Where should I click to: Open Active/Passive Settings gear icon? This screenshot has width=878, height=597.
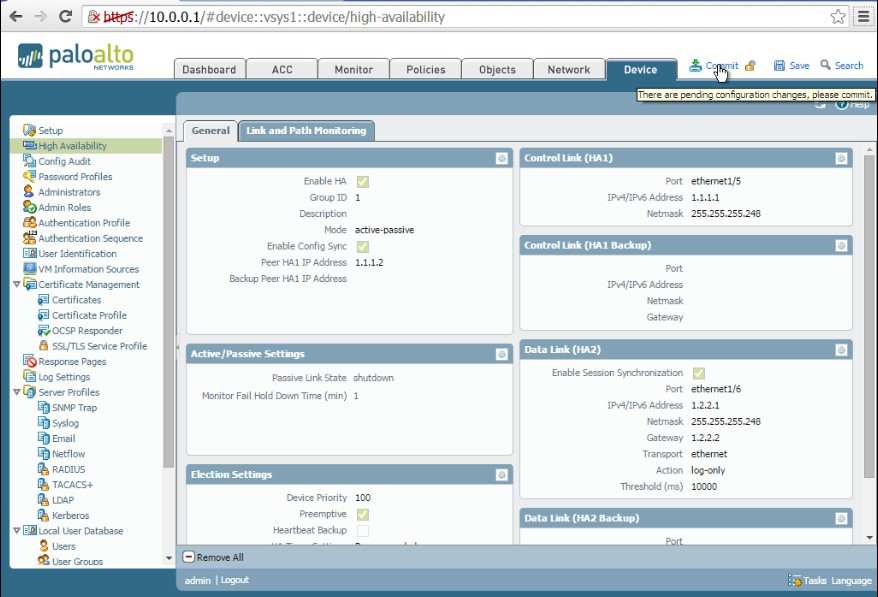[x=502, y=354]
